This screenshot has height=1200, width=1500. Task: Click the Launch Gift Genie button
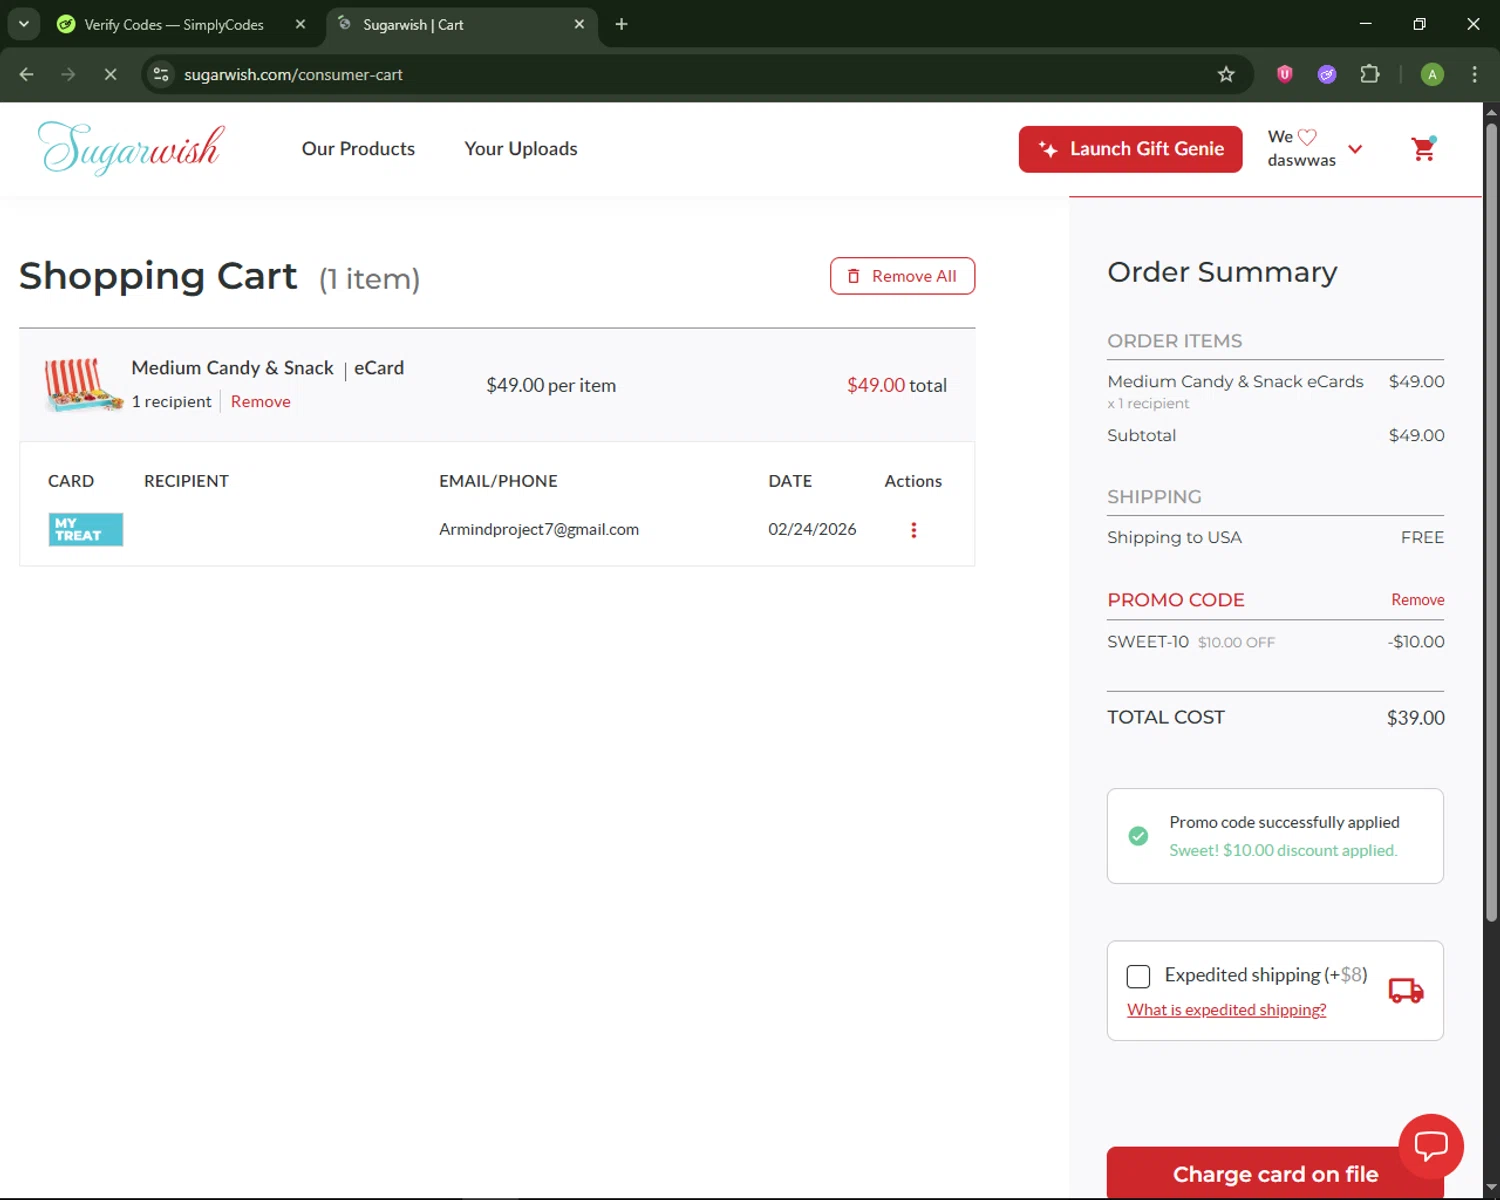point(1130,149)
